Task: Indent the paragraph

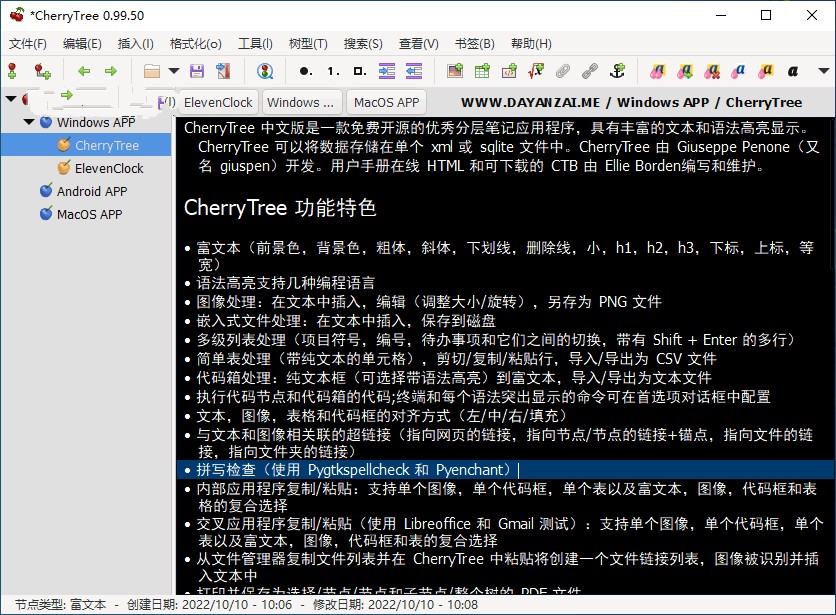Action: coord(387,70)
